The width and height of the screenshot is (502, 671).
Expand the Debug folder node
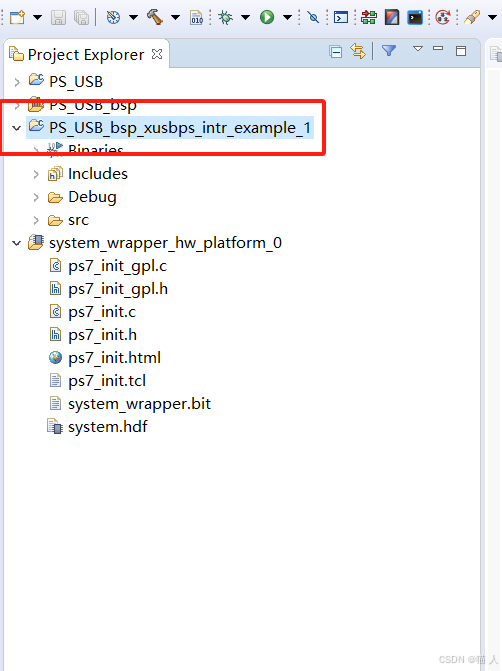tap(36, 197)
